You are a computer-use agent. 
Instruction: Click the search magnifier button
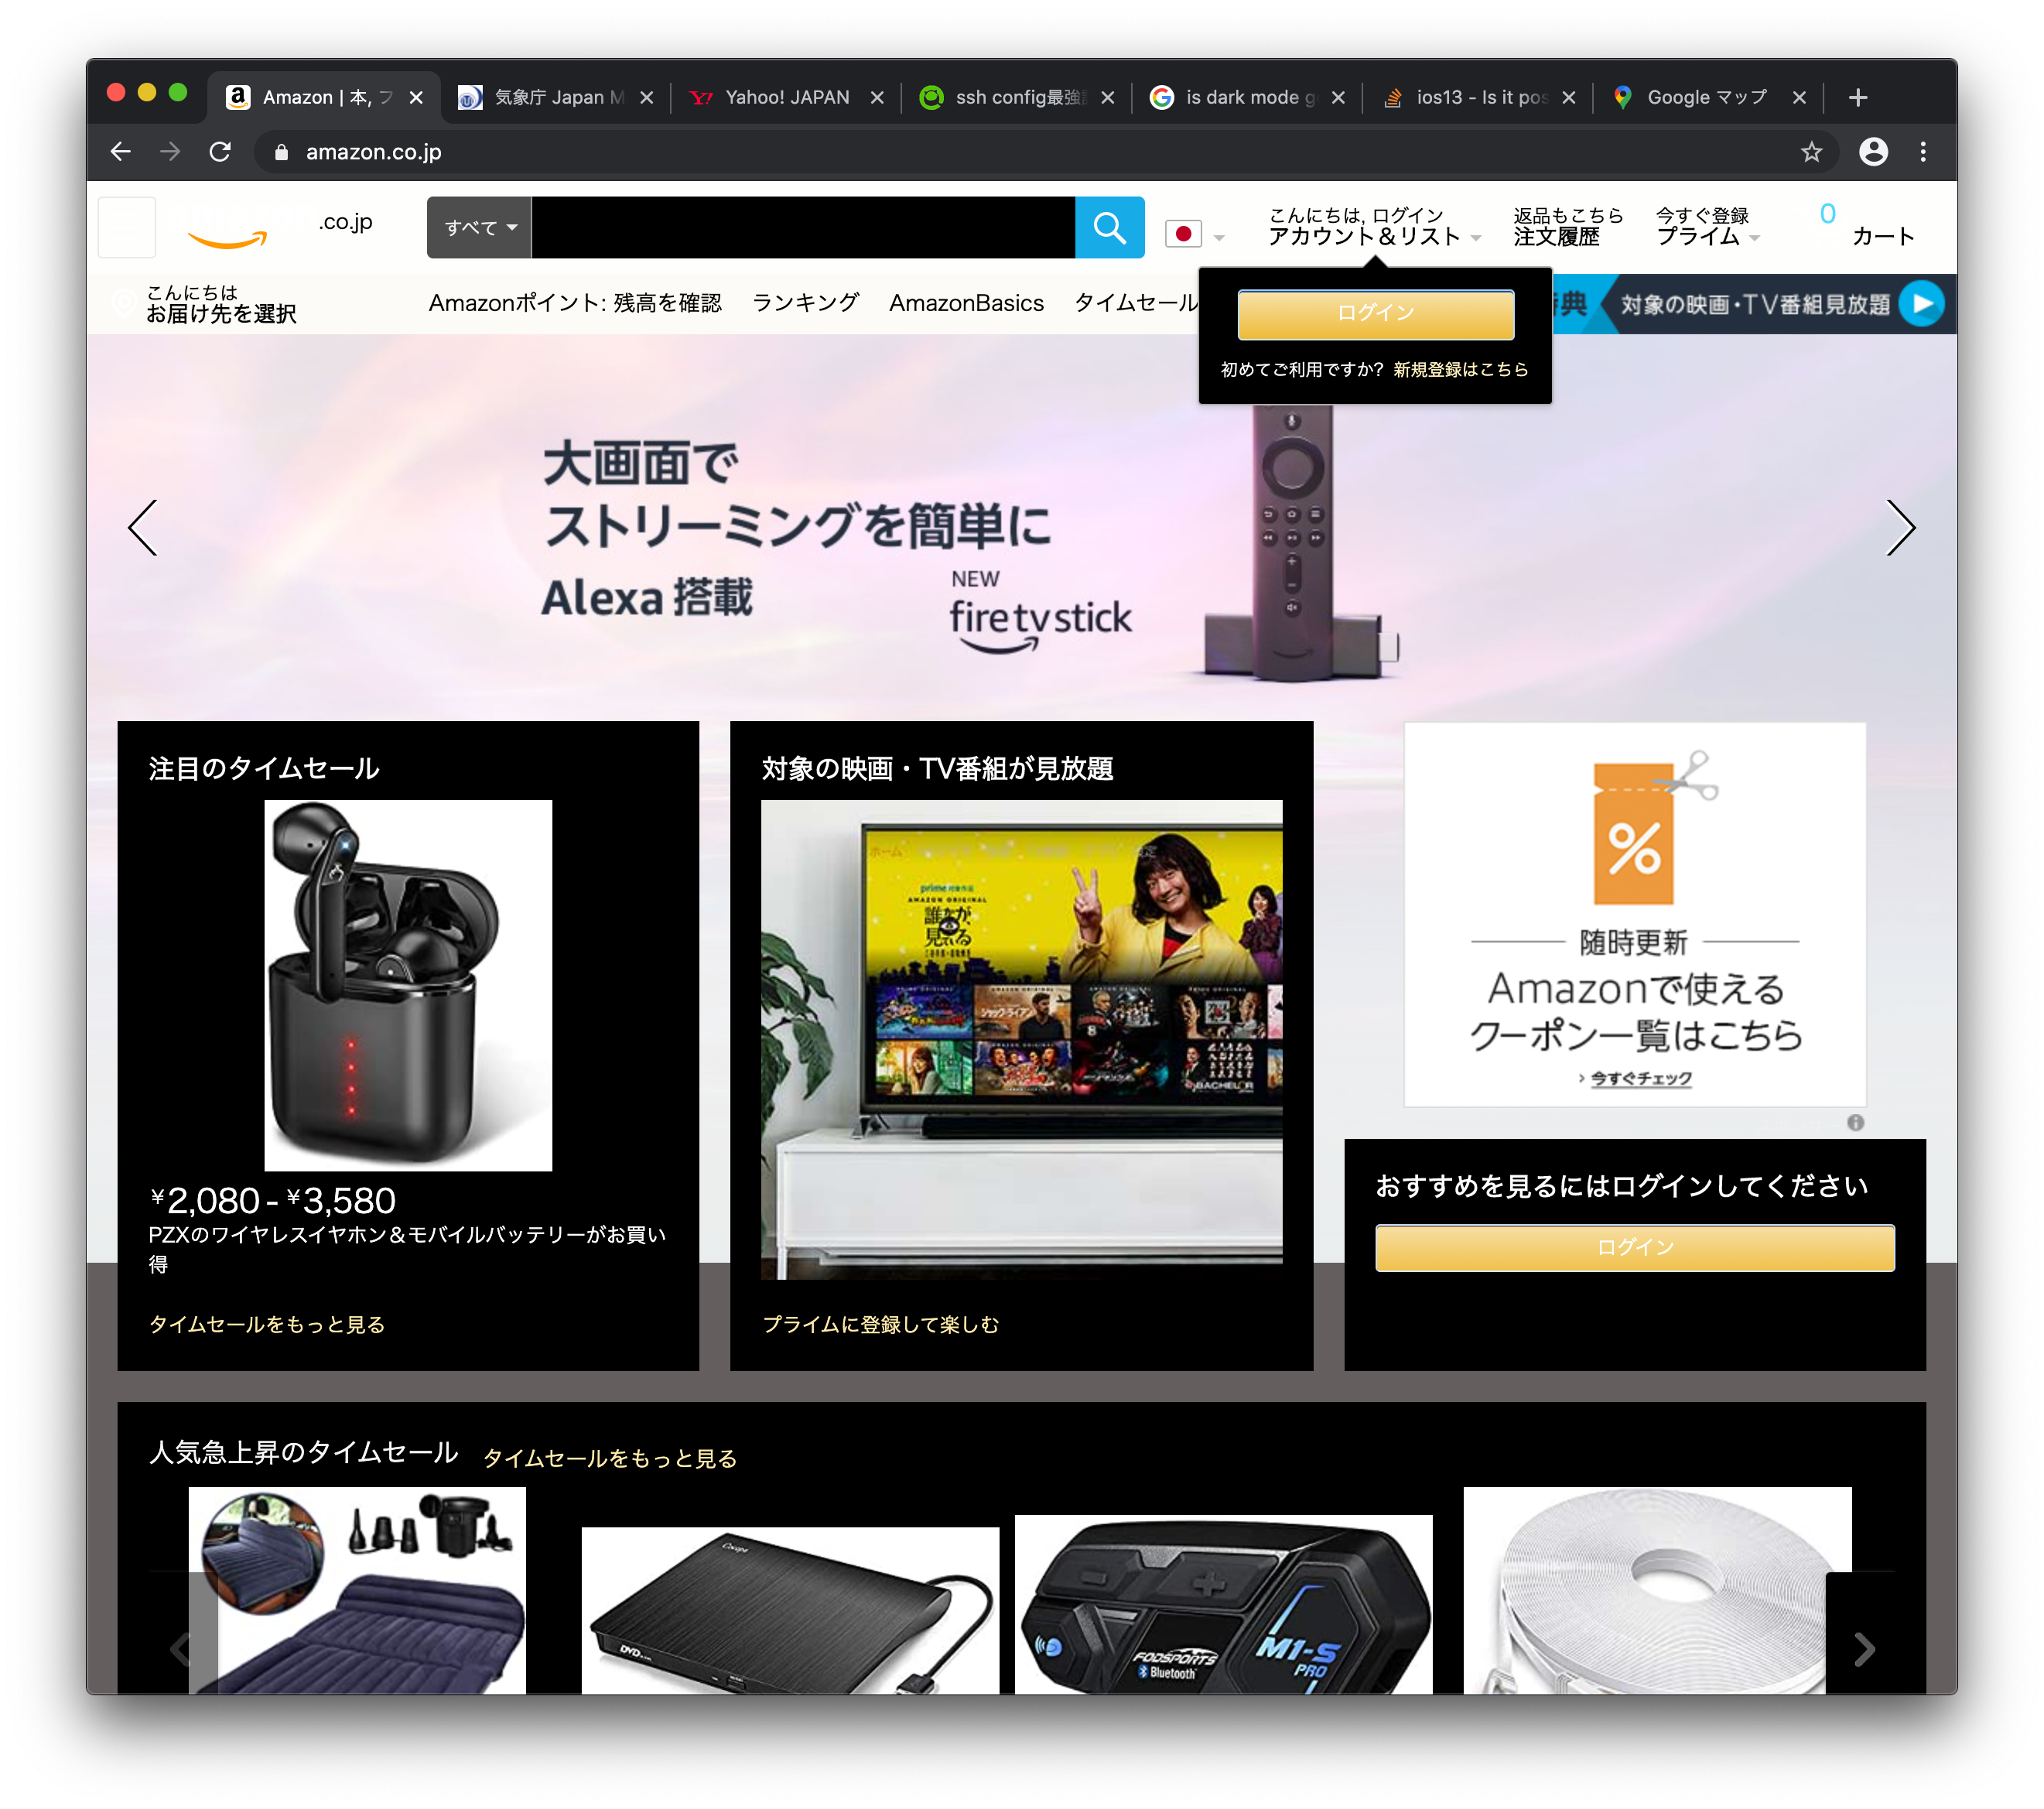(x=1109, y=228)
